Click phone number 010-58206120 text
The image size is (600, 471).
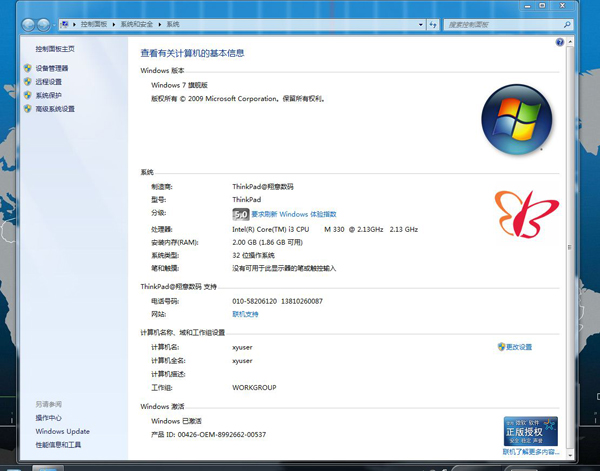(254, 301)
